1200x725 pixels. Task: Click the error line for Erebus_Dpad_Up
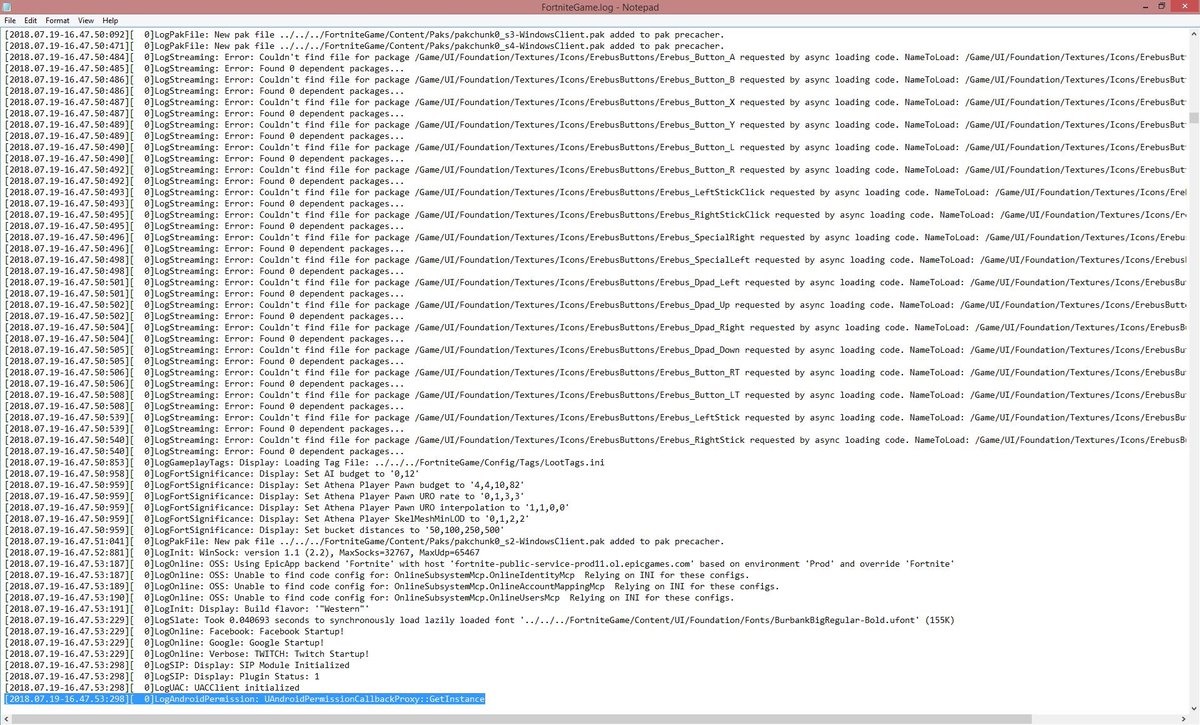[x=597, y=304]
